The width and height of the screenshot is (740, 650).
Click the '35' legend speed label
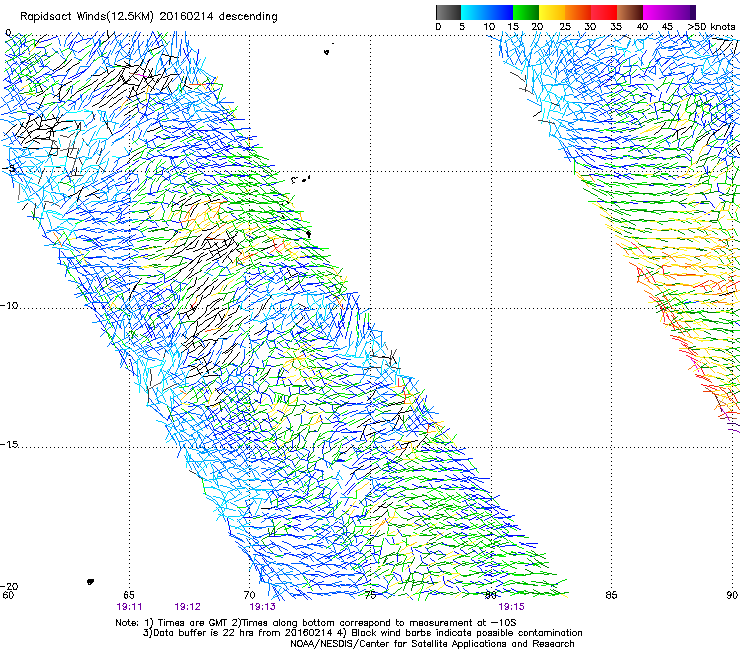(616, 27)
